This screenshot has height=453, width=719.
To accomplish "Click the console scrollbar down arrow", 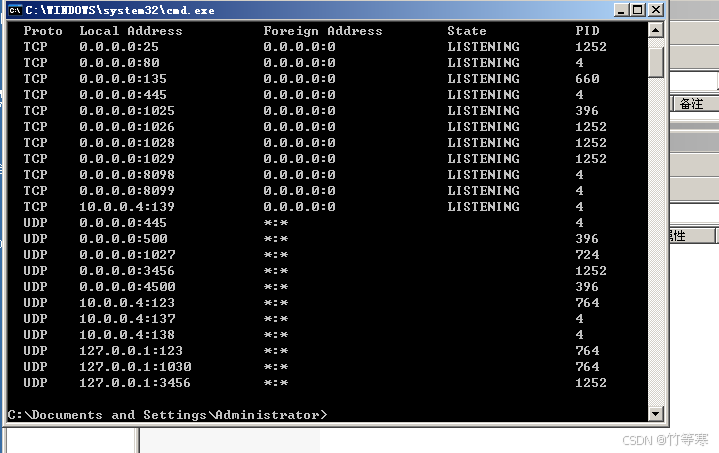I will (x=656, y=413).
